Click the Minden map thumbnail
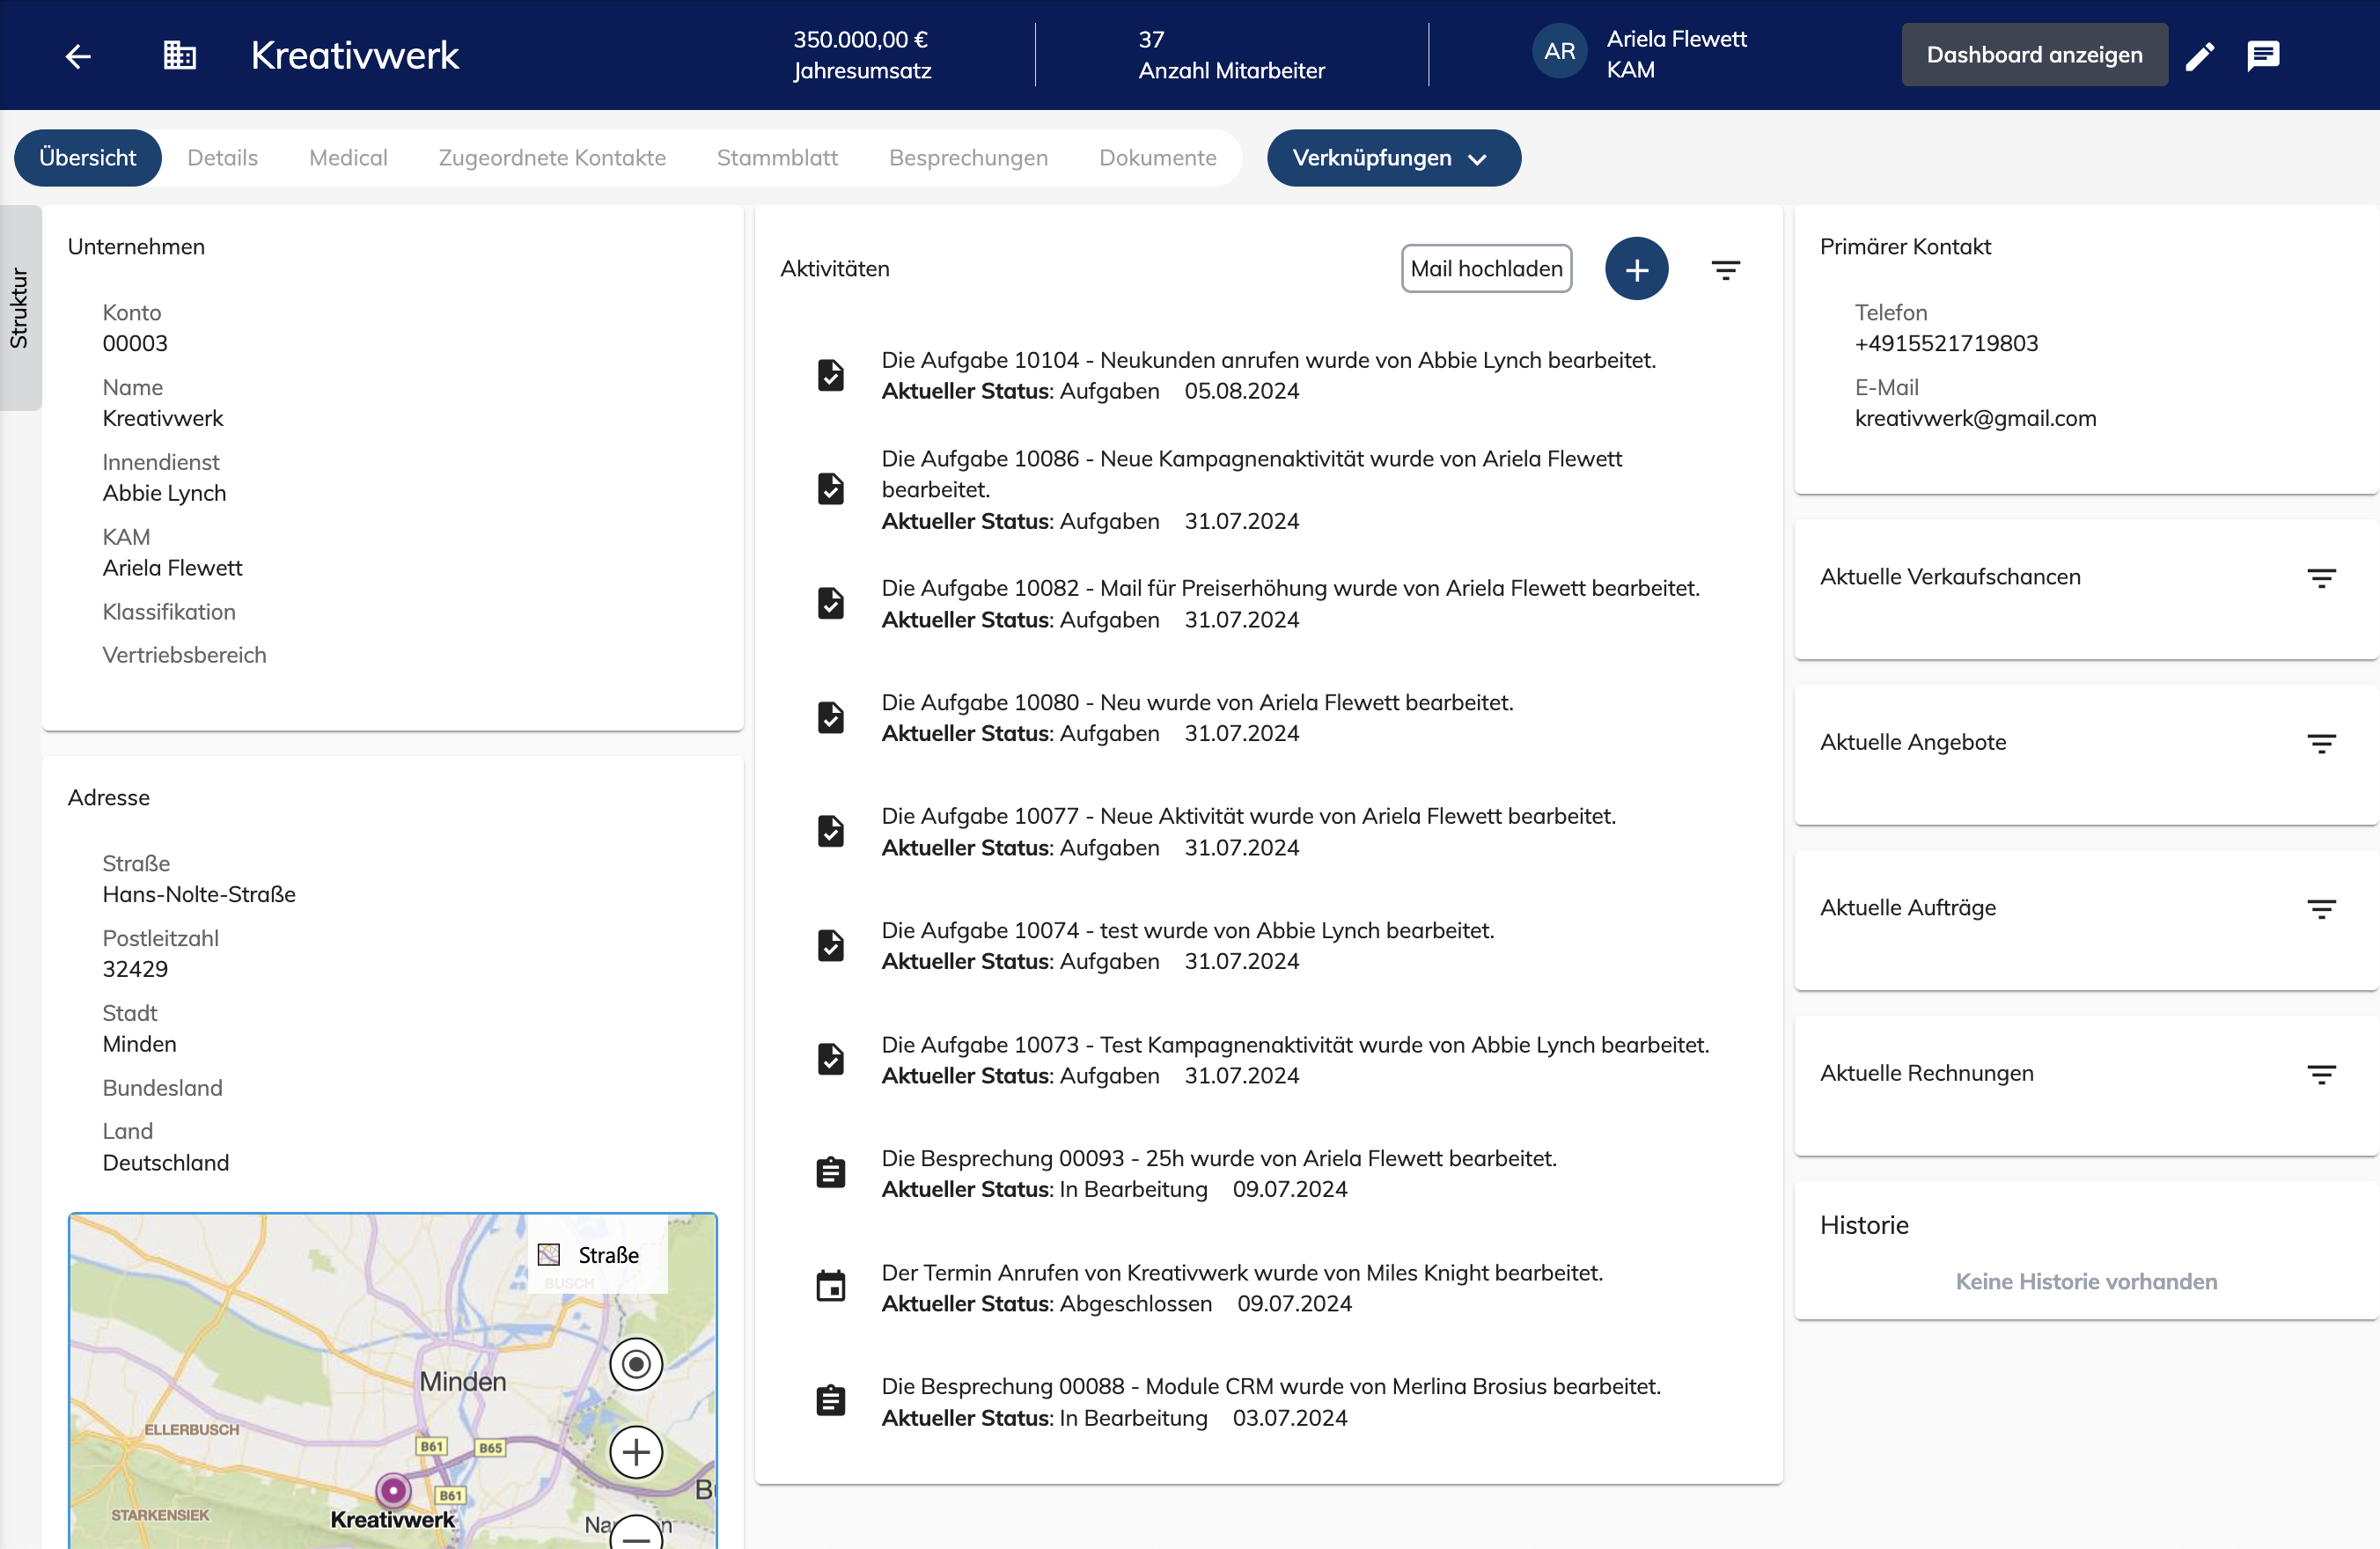Screen dimensions: 2380x1549 (393, 1381)
